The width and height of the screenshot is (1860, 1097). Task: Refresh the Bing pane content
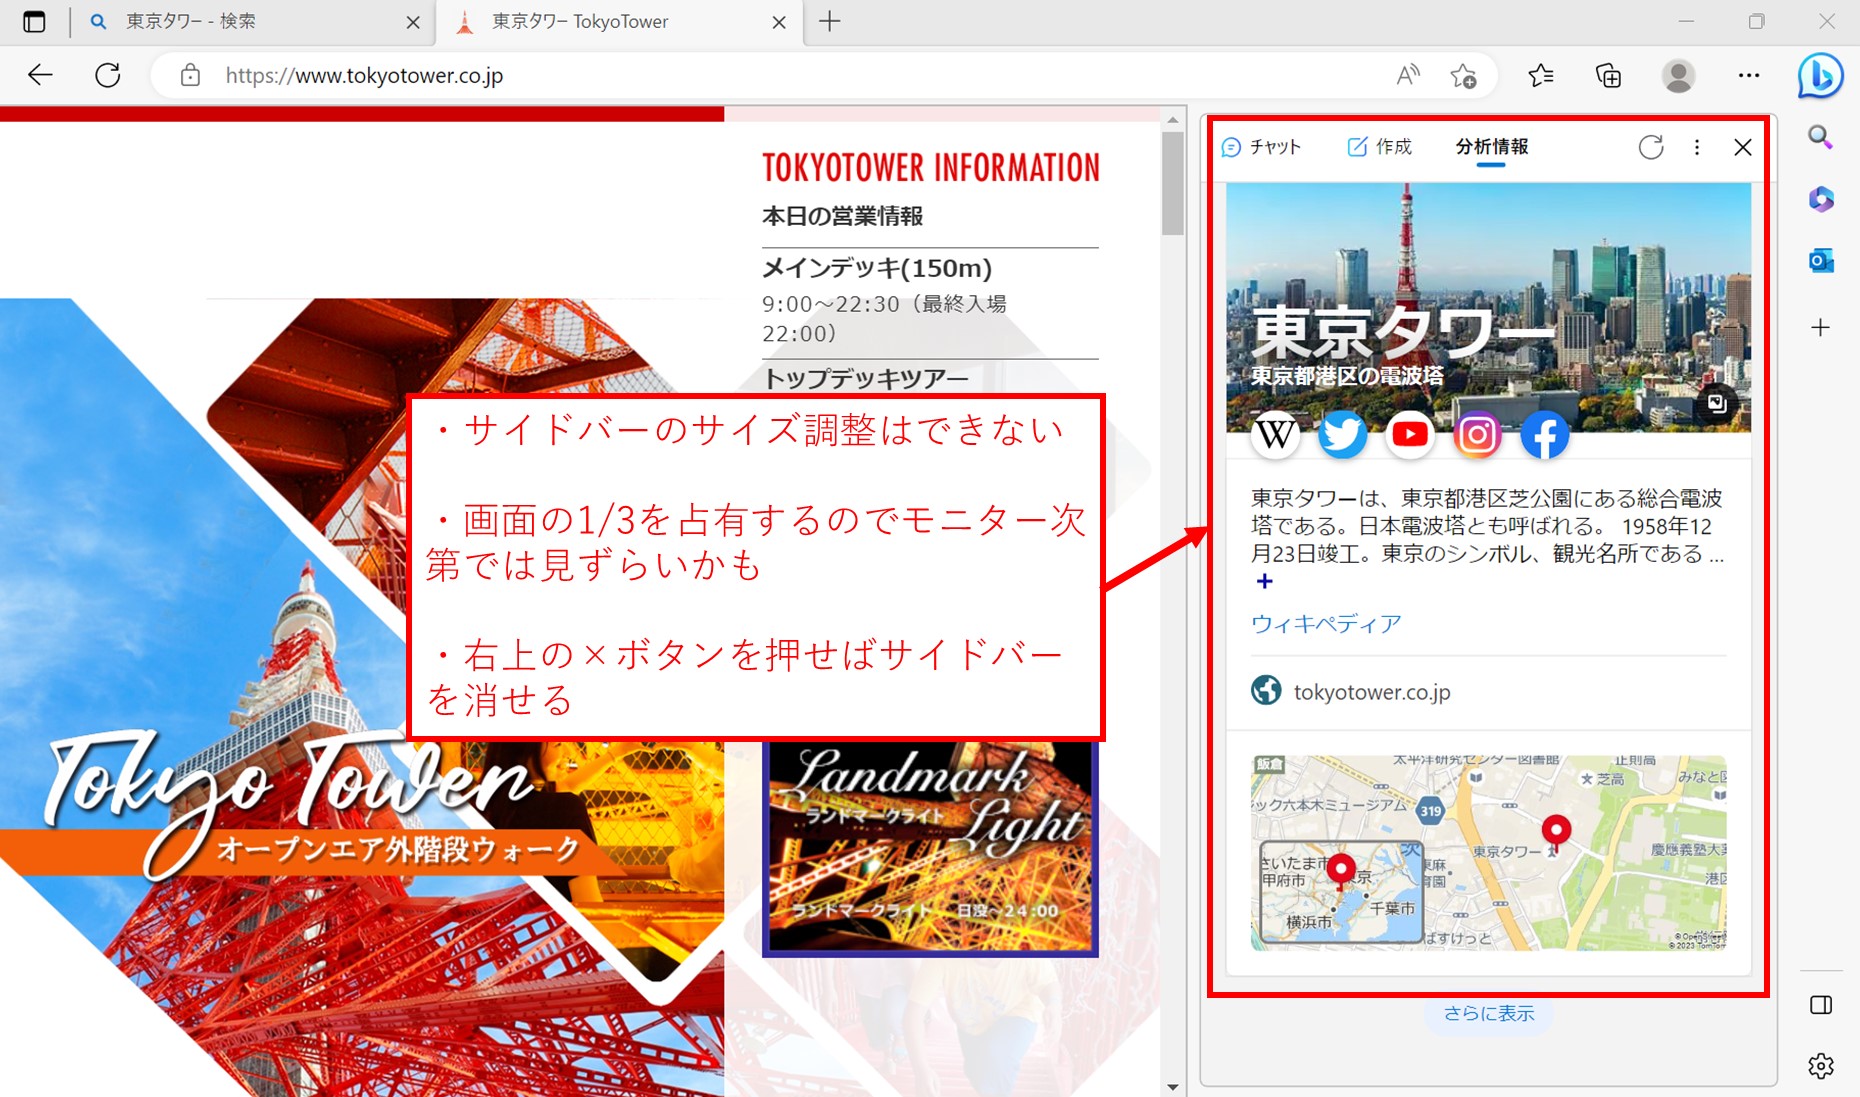pyautogui.click(x=1651, y=147)
